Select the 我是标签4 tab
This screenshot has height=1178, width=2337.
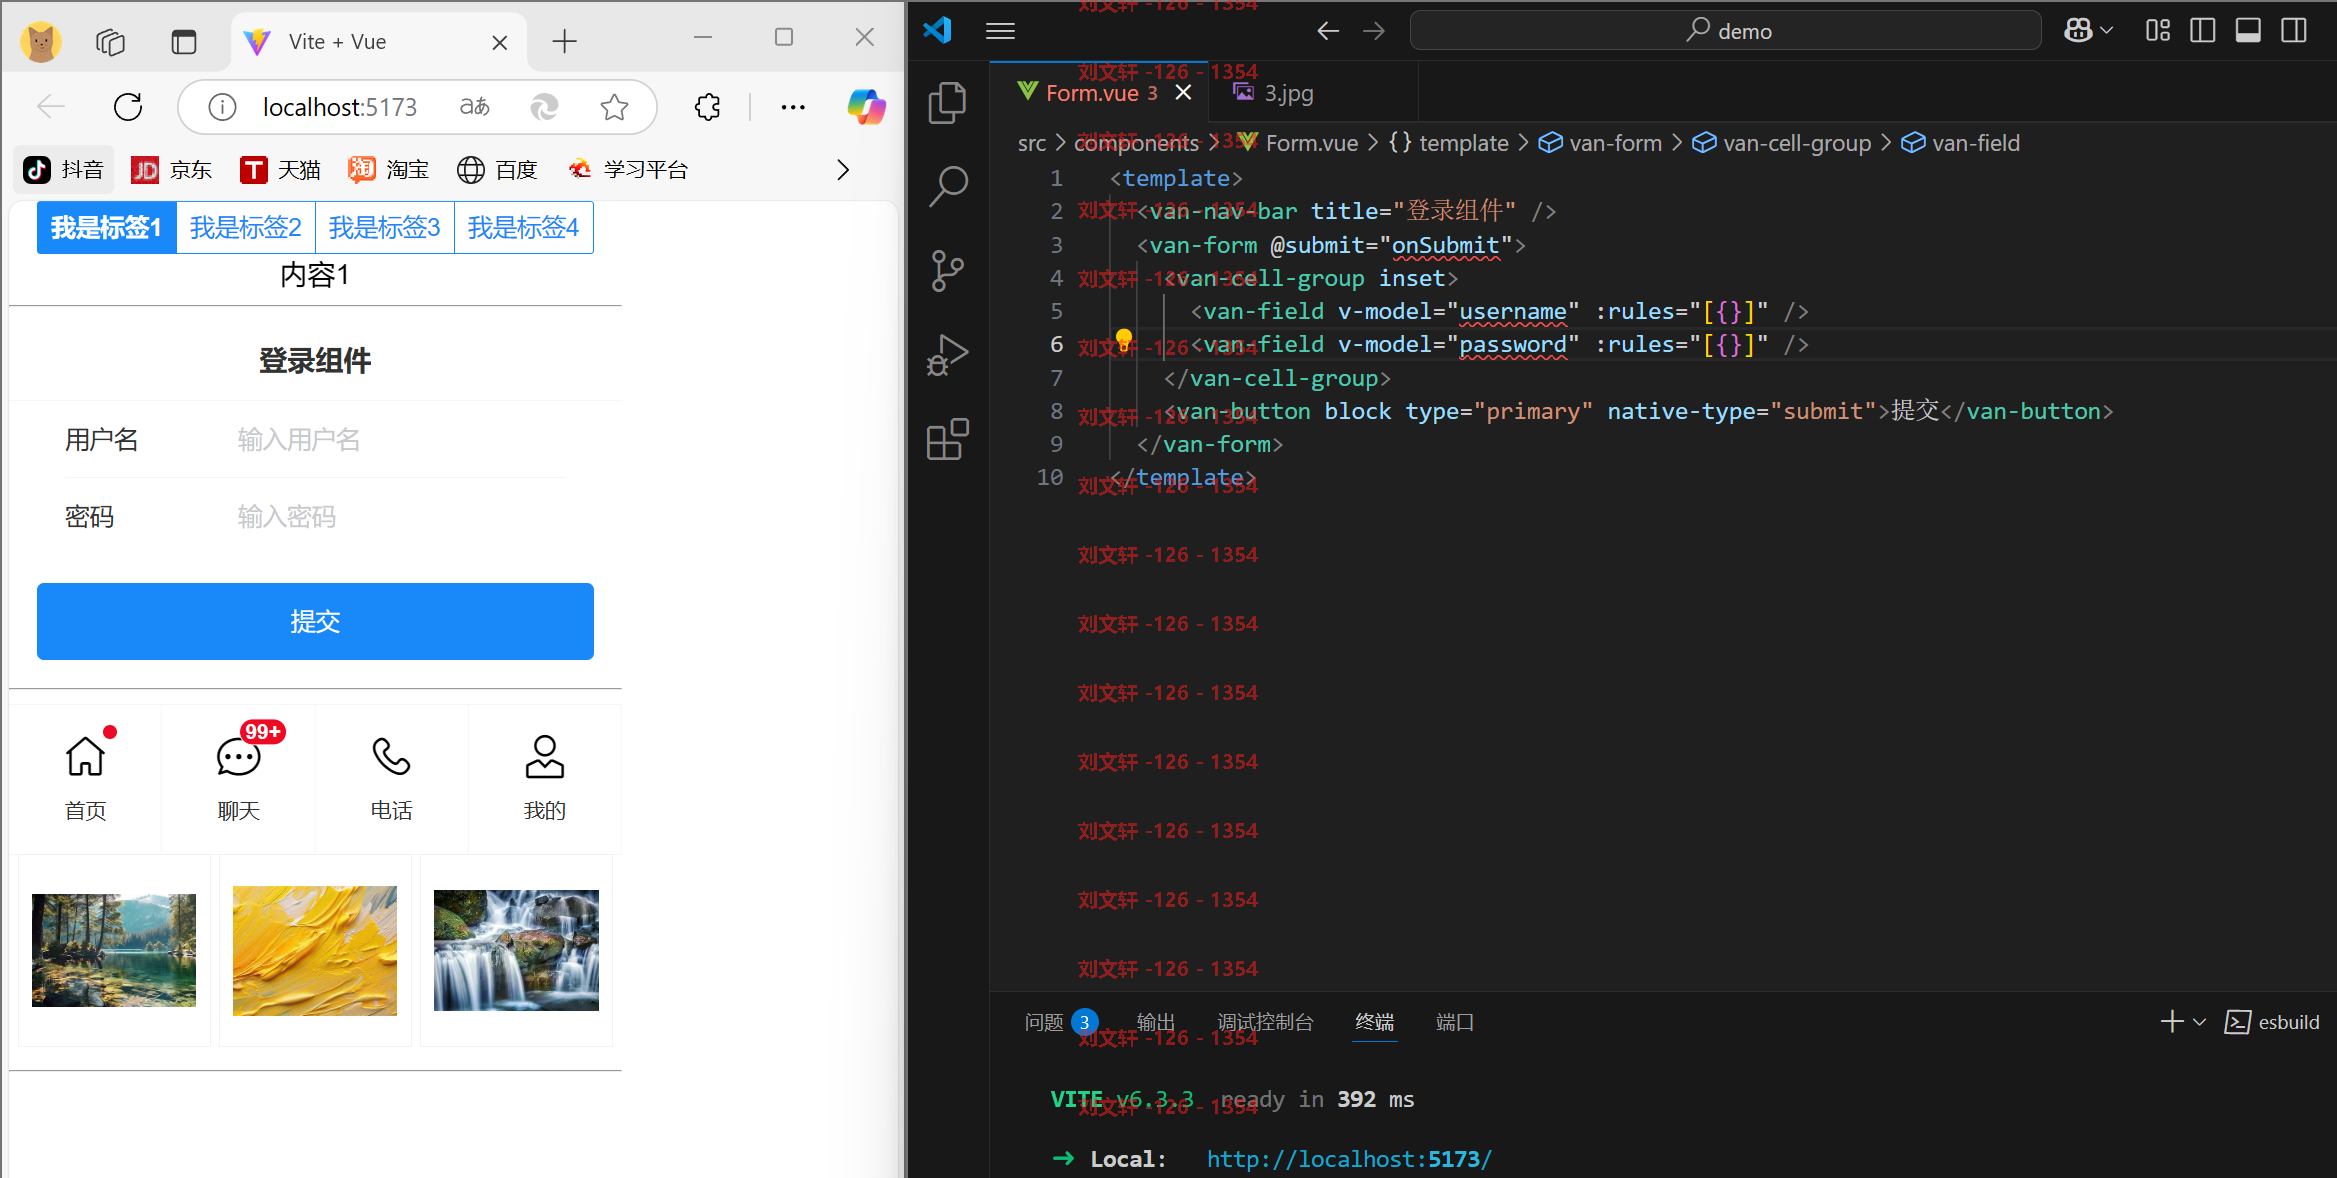[524, 228]
